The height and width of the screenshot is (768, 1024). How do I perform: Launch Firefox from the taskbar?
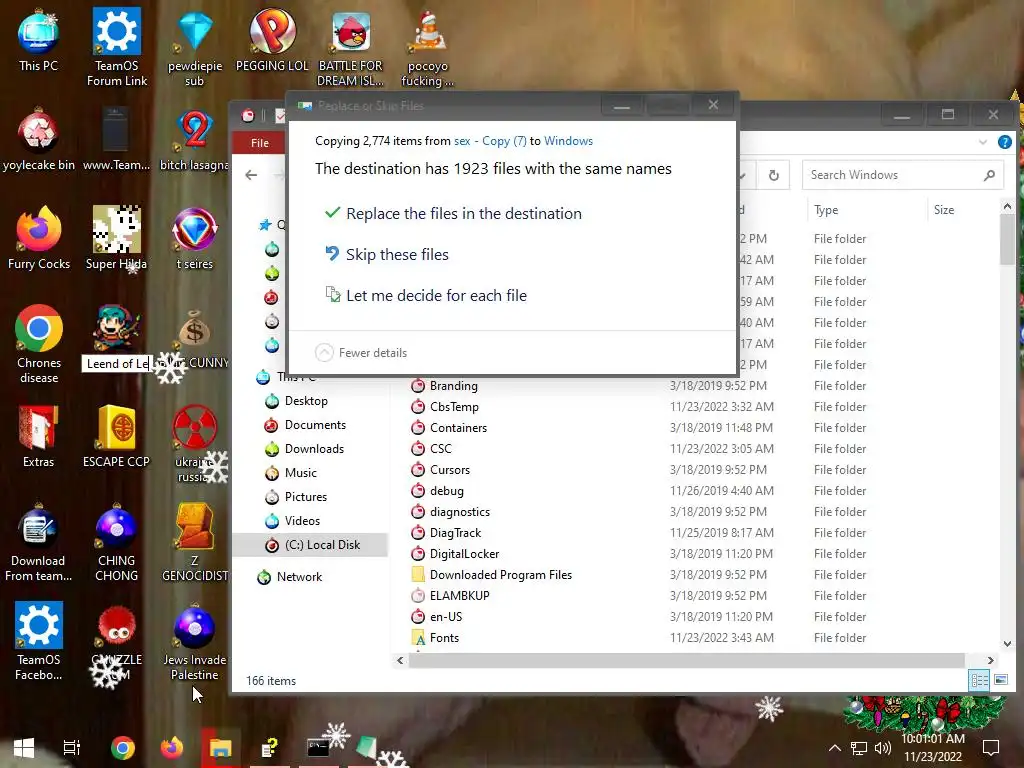[x=172, y=748]
